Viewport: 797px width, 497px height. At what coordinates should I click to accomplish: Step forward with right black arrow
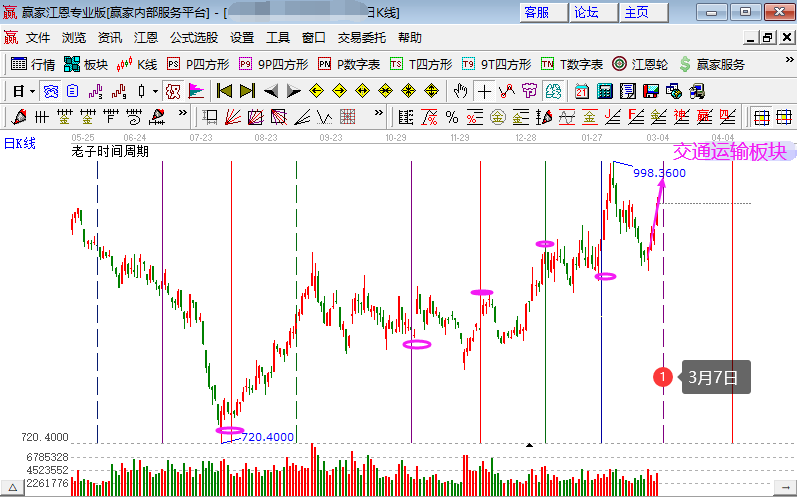[293, 91]
